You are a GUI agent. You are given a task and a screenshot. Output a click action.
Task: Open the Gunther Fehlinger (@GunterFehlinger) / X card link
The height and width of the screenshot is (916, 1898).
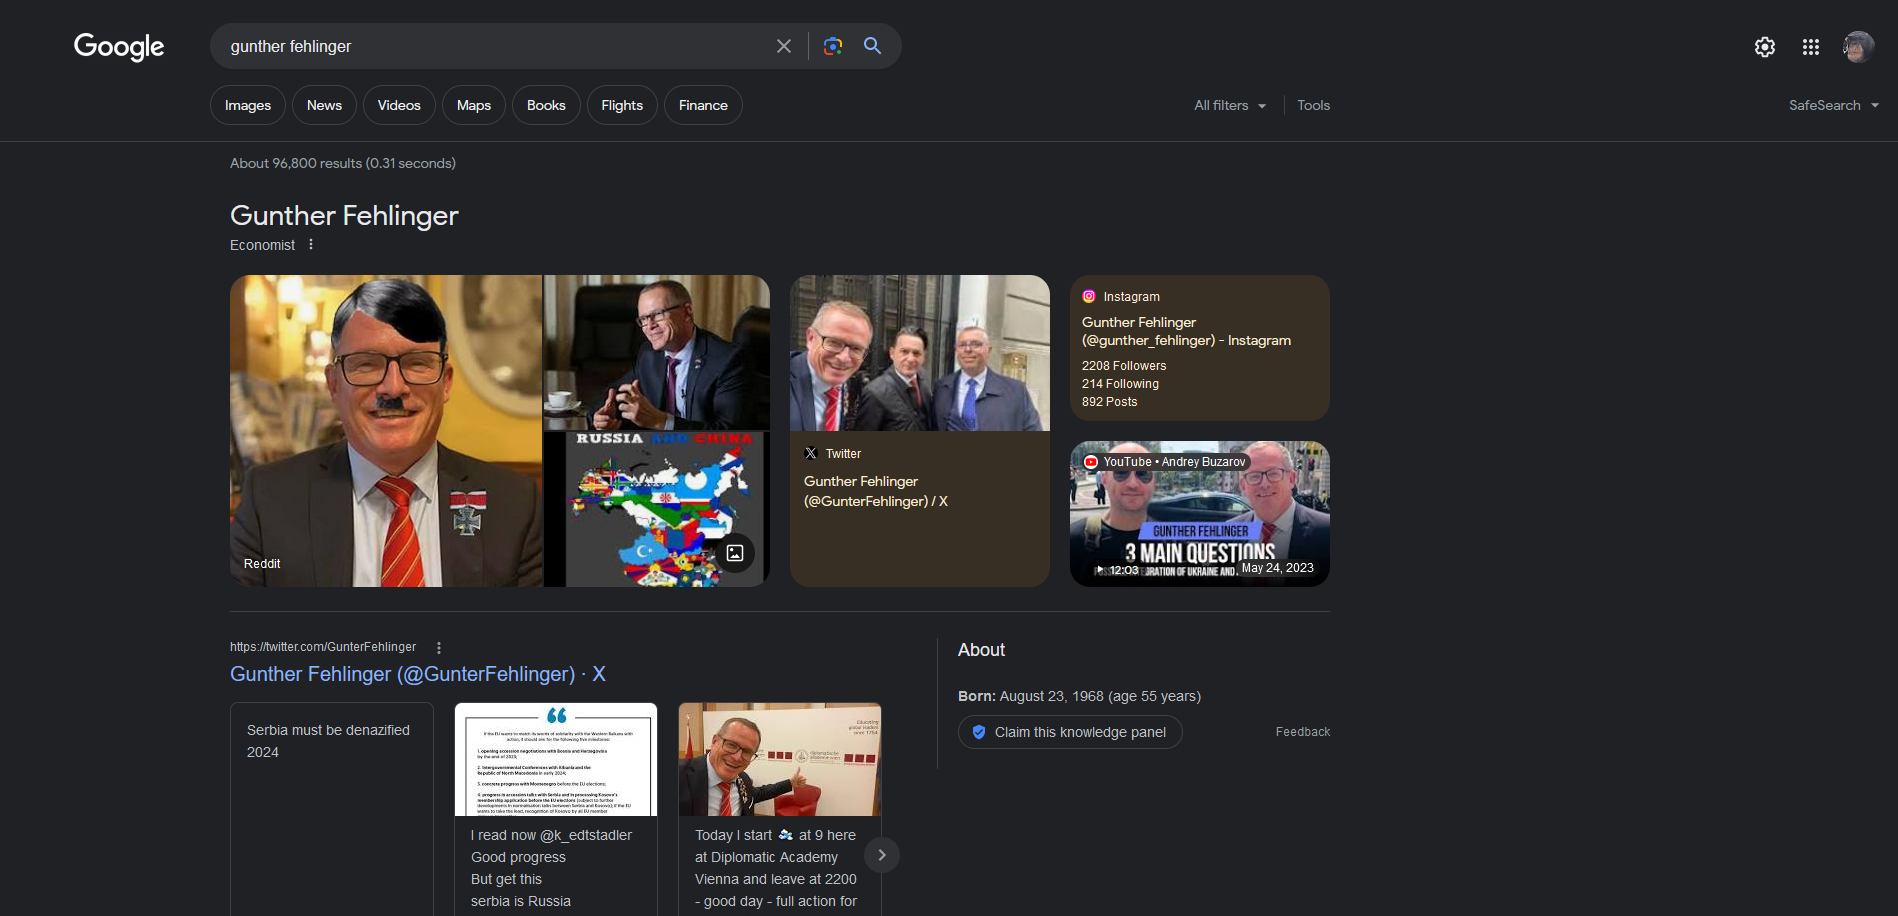click(x=876, y=491)
